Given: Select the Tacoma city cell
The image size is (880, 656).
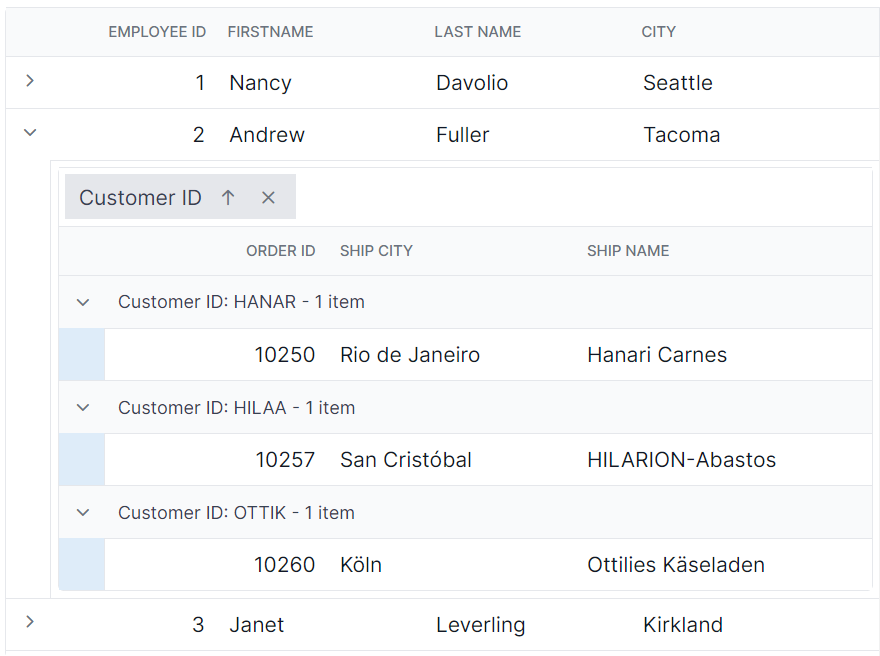Looking at the screenshot, I should pos(681,135).
